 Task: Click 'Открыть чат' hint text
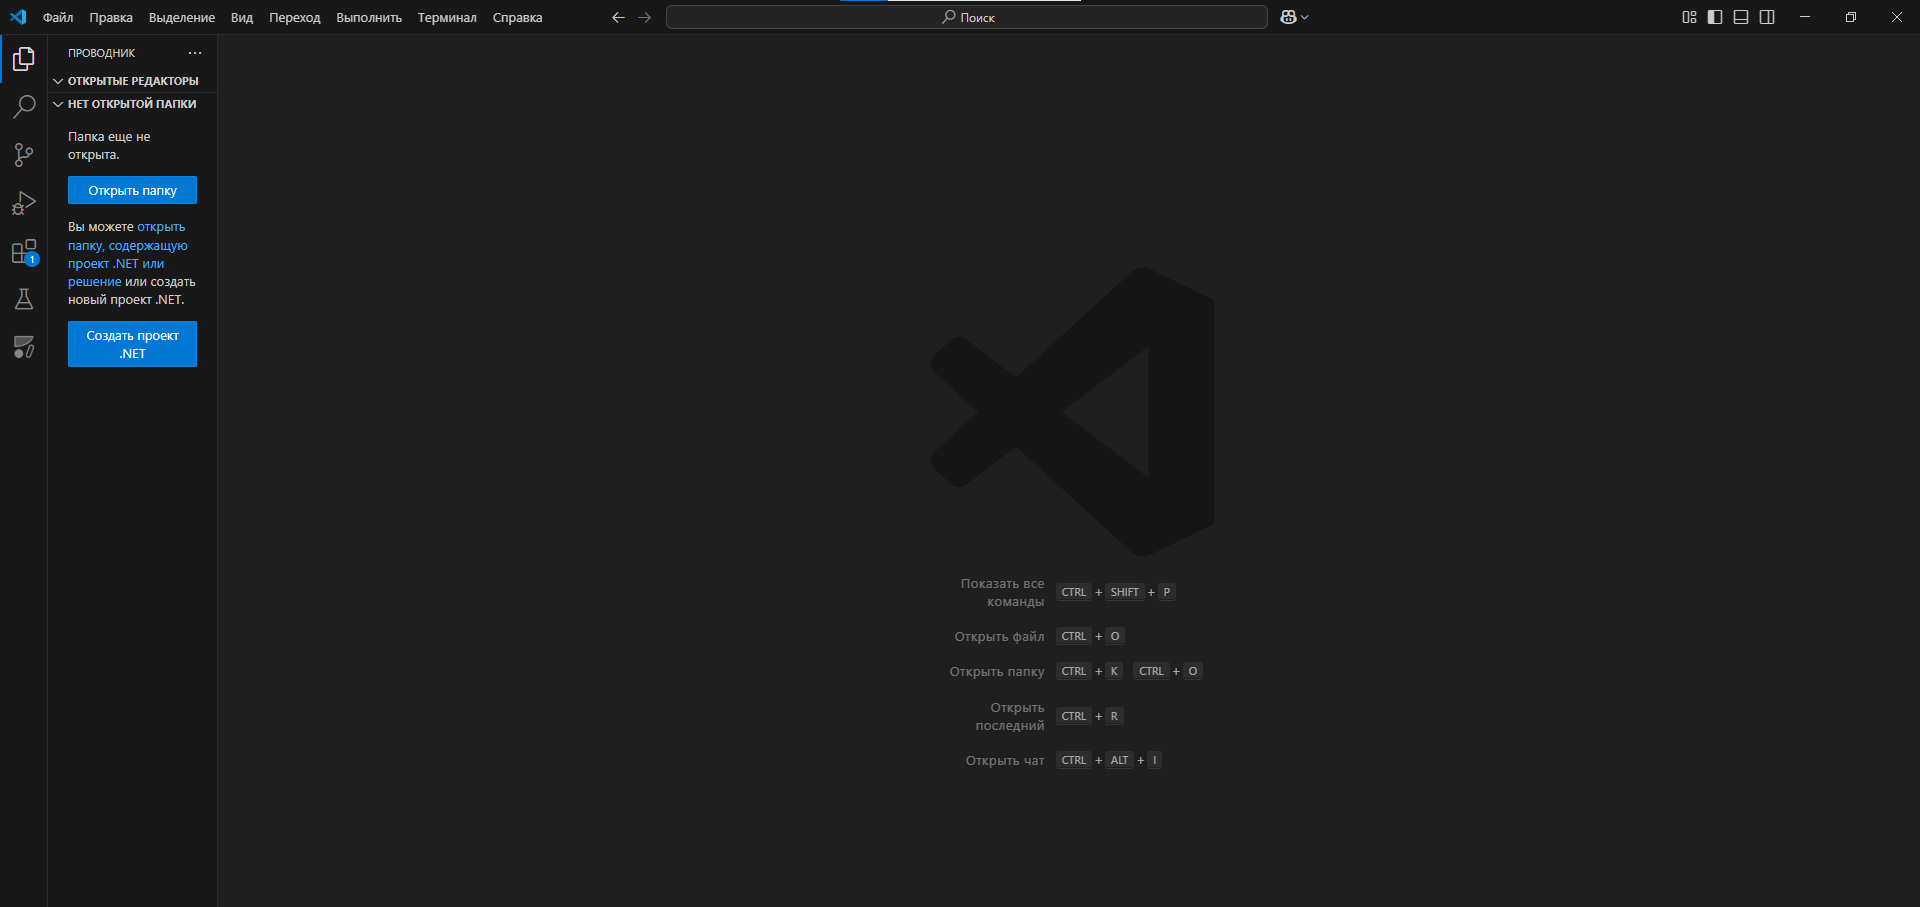pos(1005,760)
